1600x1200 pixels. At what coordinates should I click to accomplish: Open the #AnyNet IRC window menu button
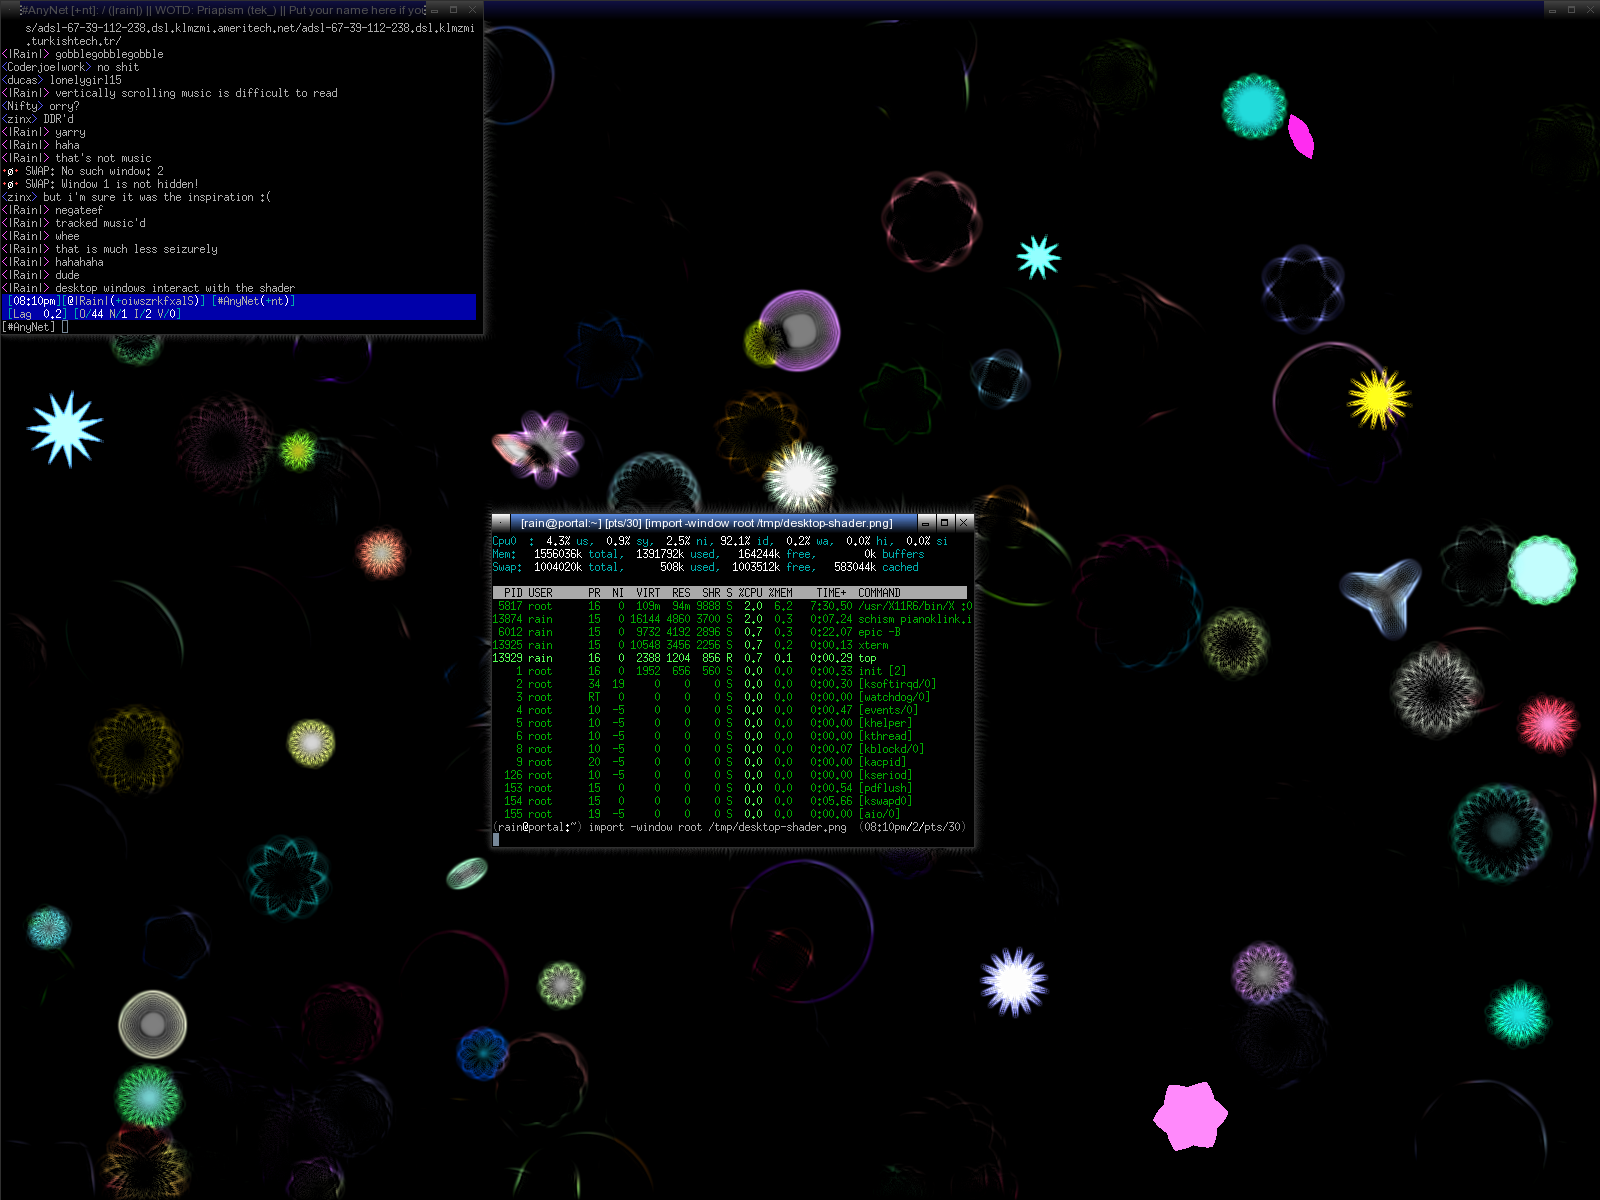pyautogui.click(x=10, y=10)
